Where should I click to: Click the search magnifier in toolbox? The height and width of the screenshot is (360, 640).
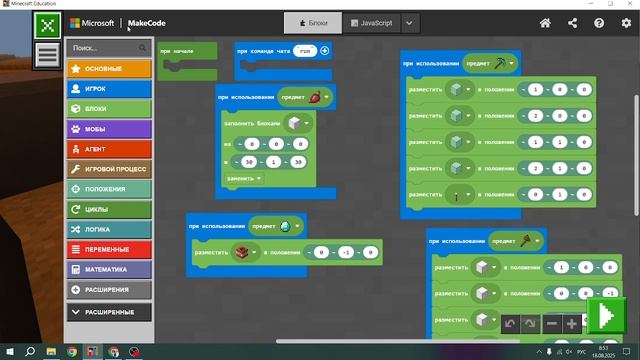[142, 48]
